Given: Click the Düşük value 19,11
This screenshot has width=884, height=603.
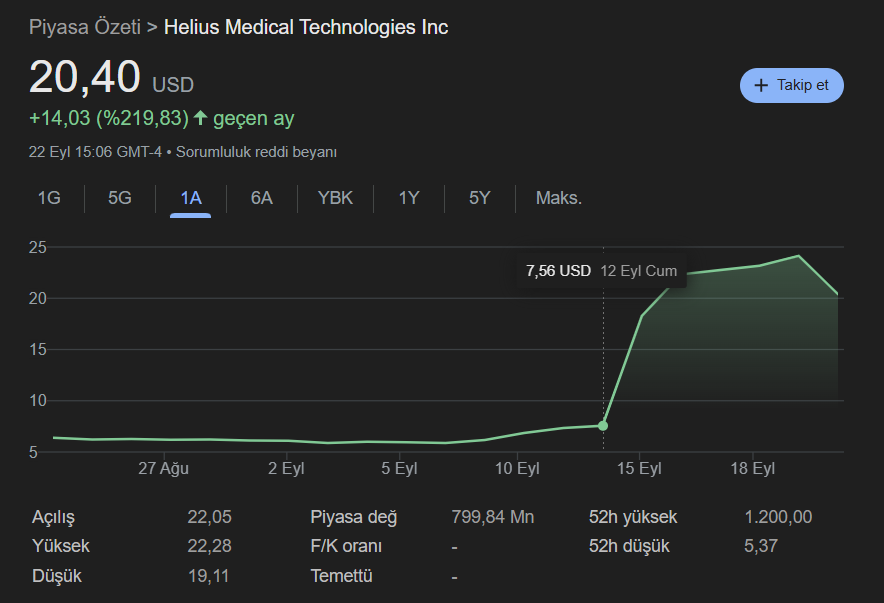Looking at the screenshot, I should (x=209, y=576).
